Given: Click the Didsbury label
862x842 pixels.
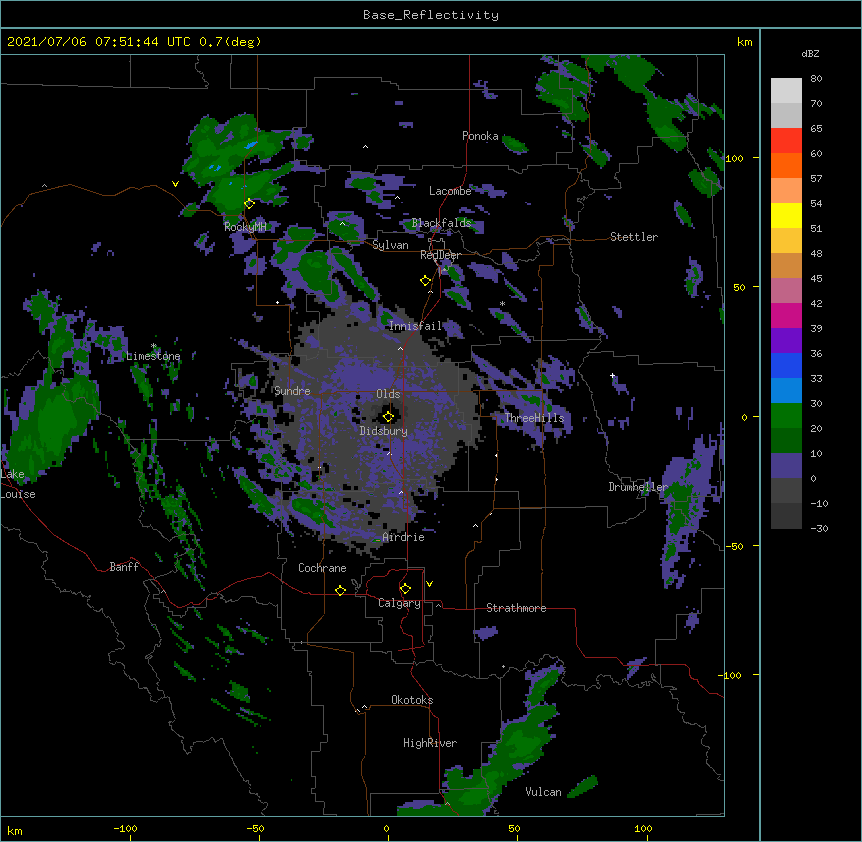Looking at the screenshot, I should pyautogui.click(x=383, y=431).
